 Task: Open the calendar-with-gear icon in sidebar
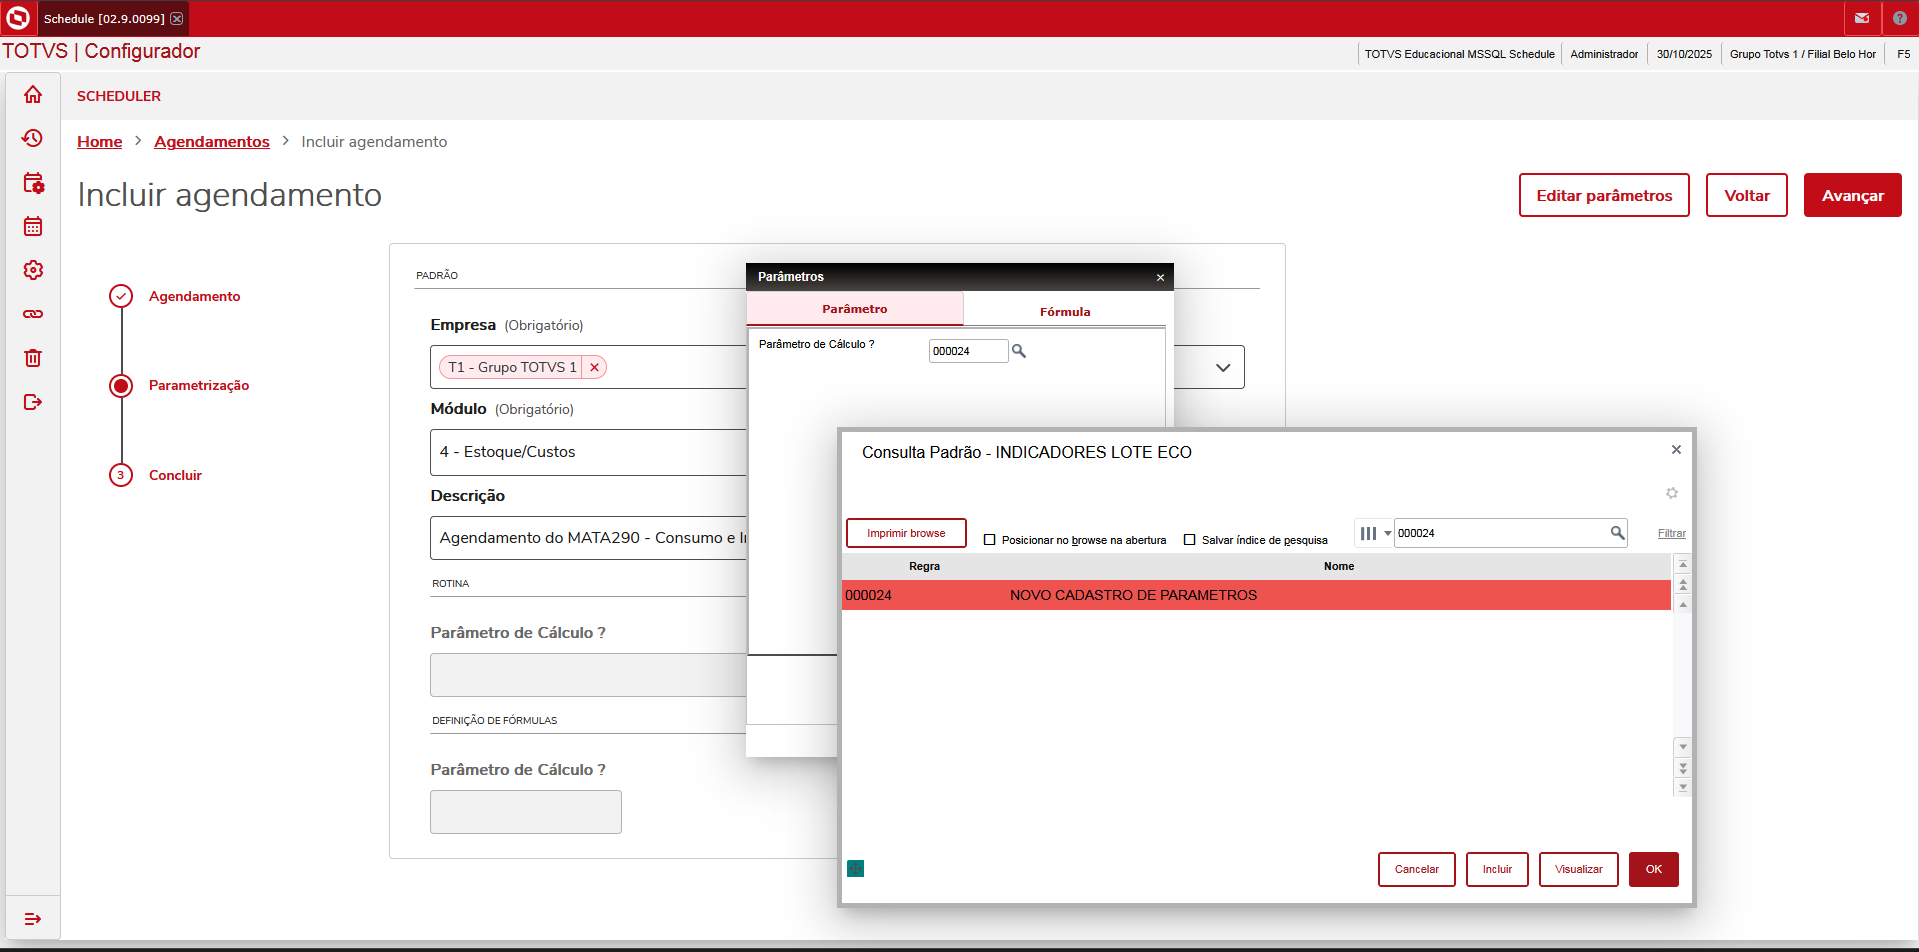click(33, 182)
